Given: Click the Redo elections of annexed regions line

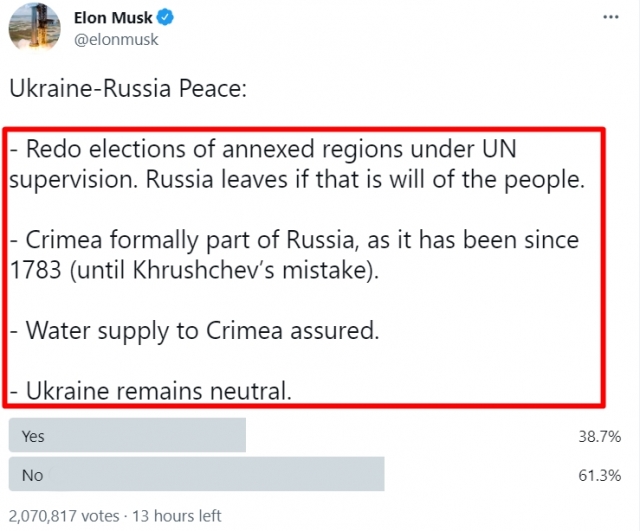Looking at the screenshot, I should pos(263,149).
